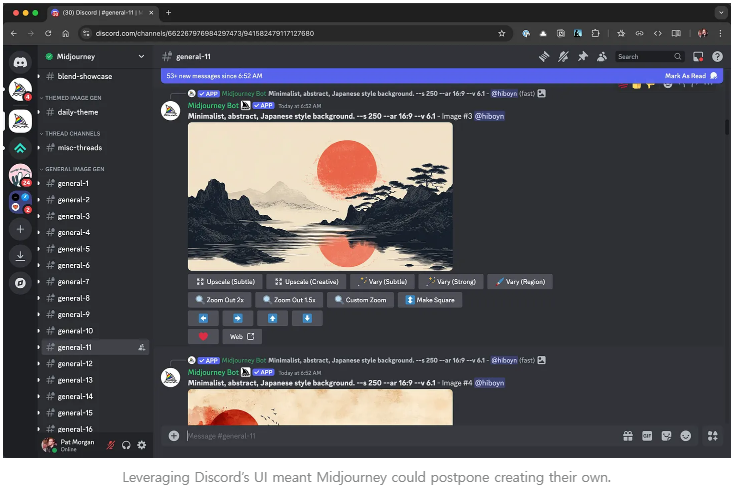Click Mark As Read in new messages bar
Image resolution: width=738 pixels, height=492 pixels.
click(691, 75)
